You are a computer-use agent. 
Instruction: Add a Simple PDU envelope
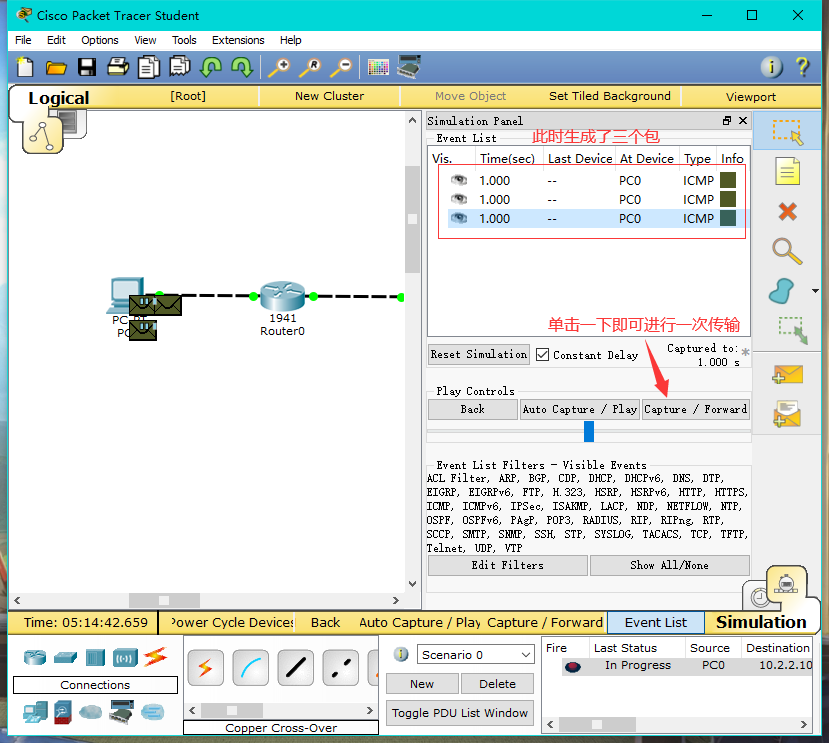click(787, 374)
